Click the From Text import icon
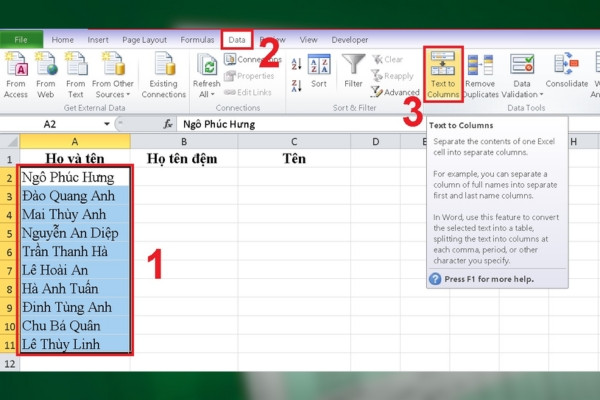Screen dimensions: 600x400 [x=75, y=64]
